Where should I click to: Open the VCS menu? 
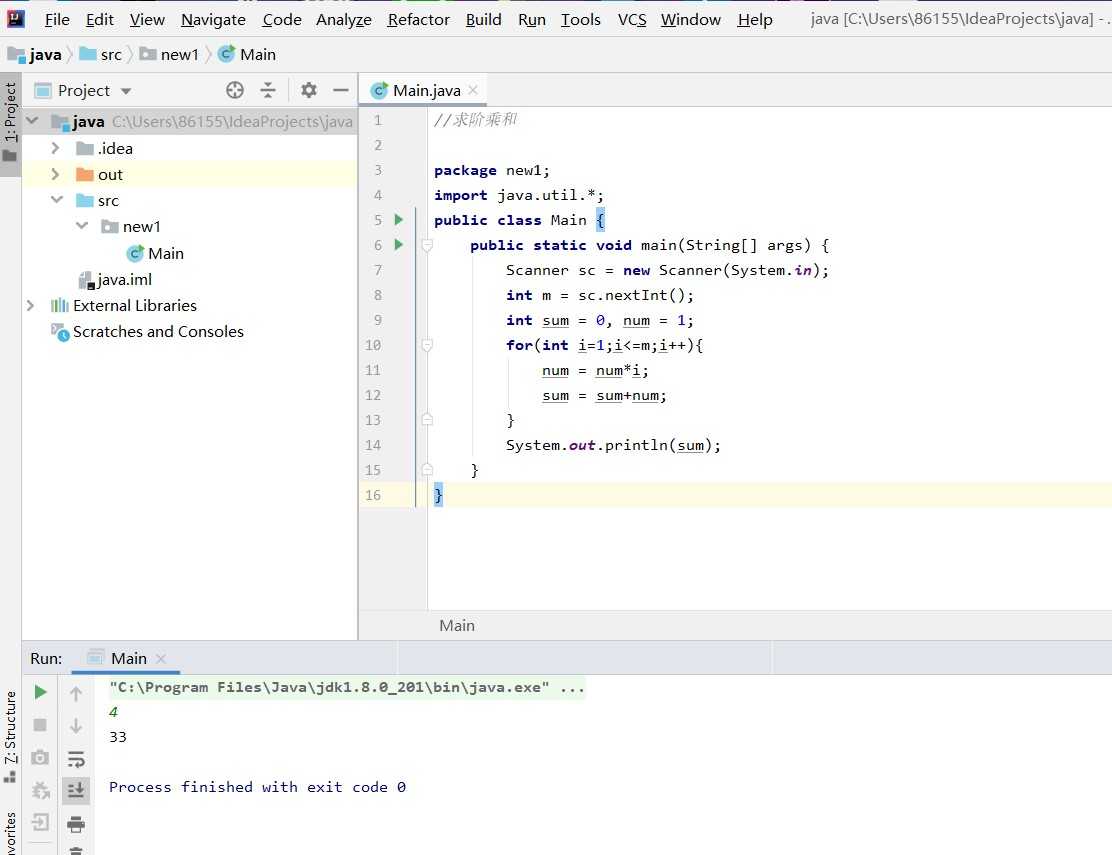pyautogui.click(x=632, y=20)
